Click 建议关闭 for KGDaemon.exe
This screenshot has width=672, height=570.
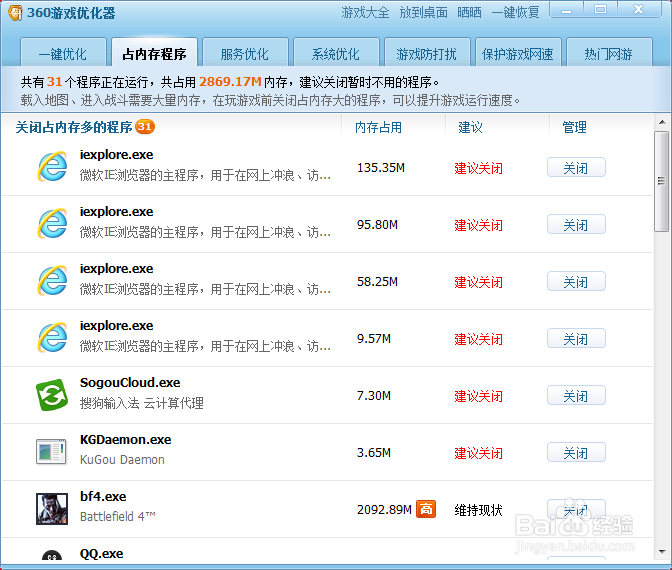click(478, 453)
